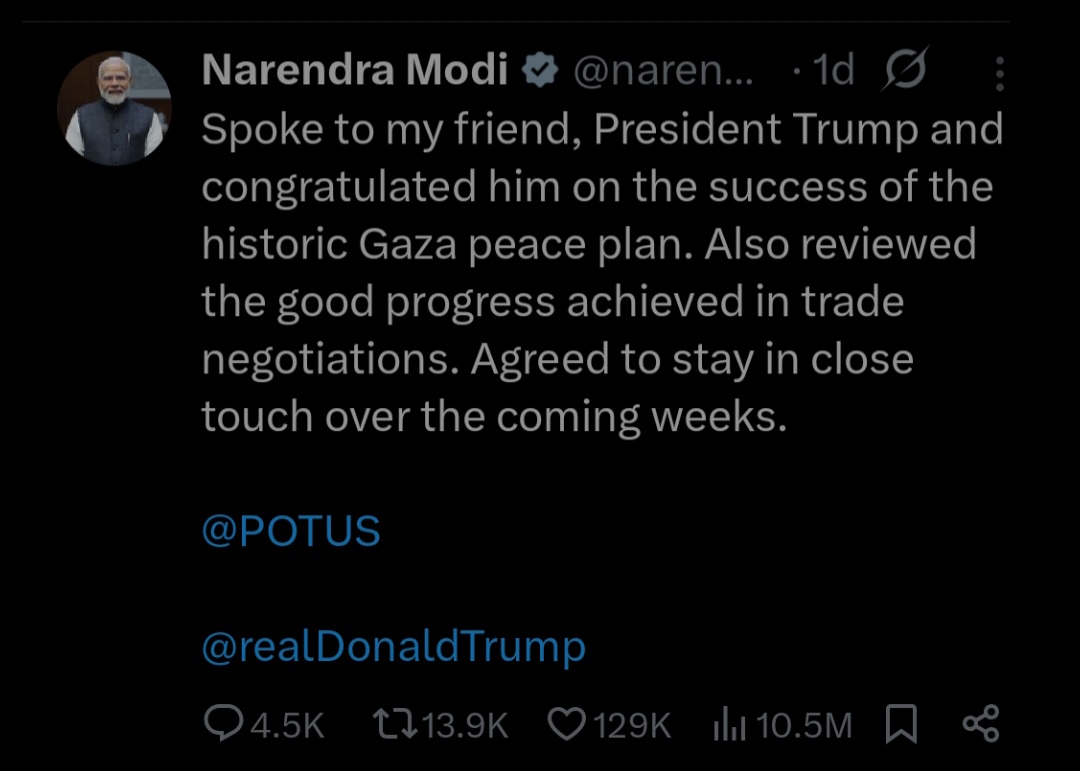Tap the Grok slashed-circle icon
This screenshot has height=771, width=1080.
(906, 71)
